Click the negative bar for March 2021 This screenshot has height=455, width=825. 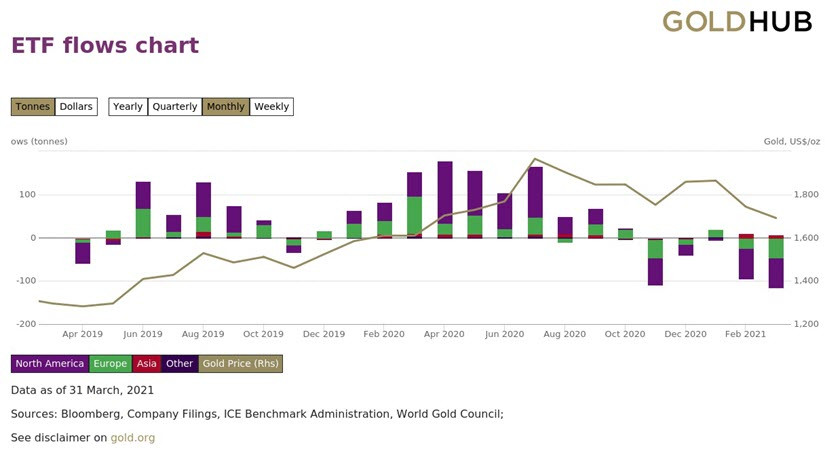(x=776, y=261)
